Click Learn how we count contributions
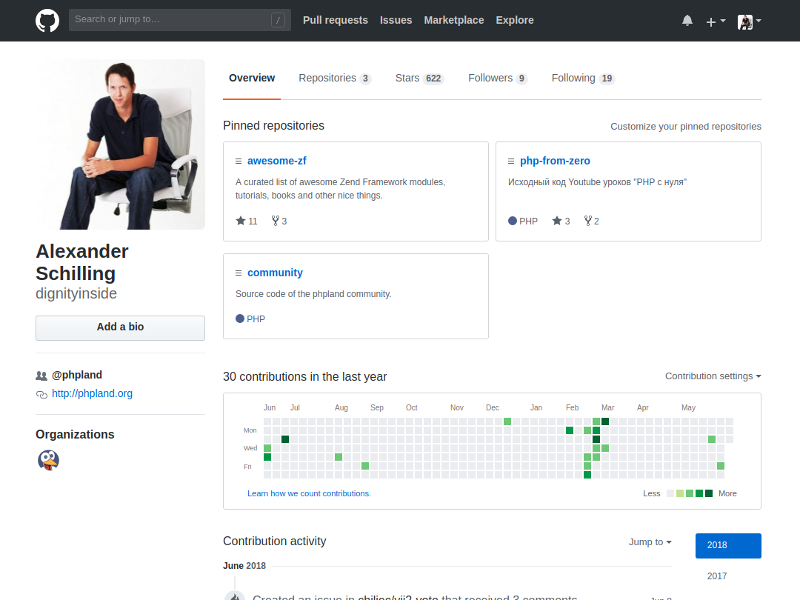The image size is (800, 600). (x=309, y=493)
